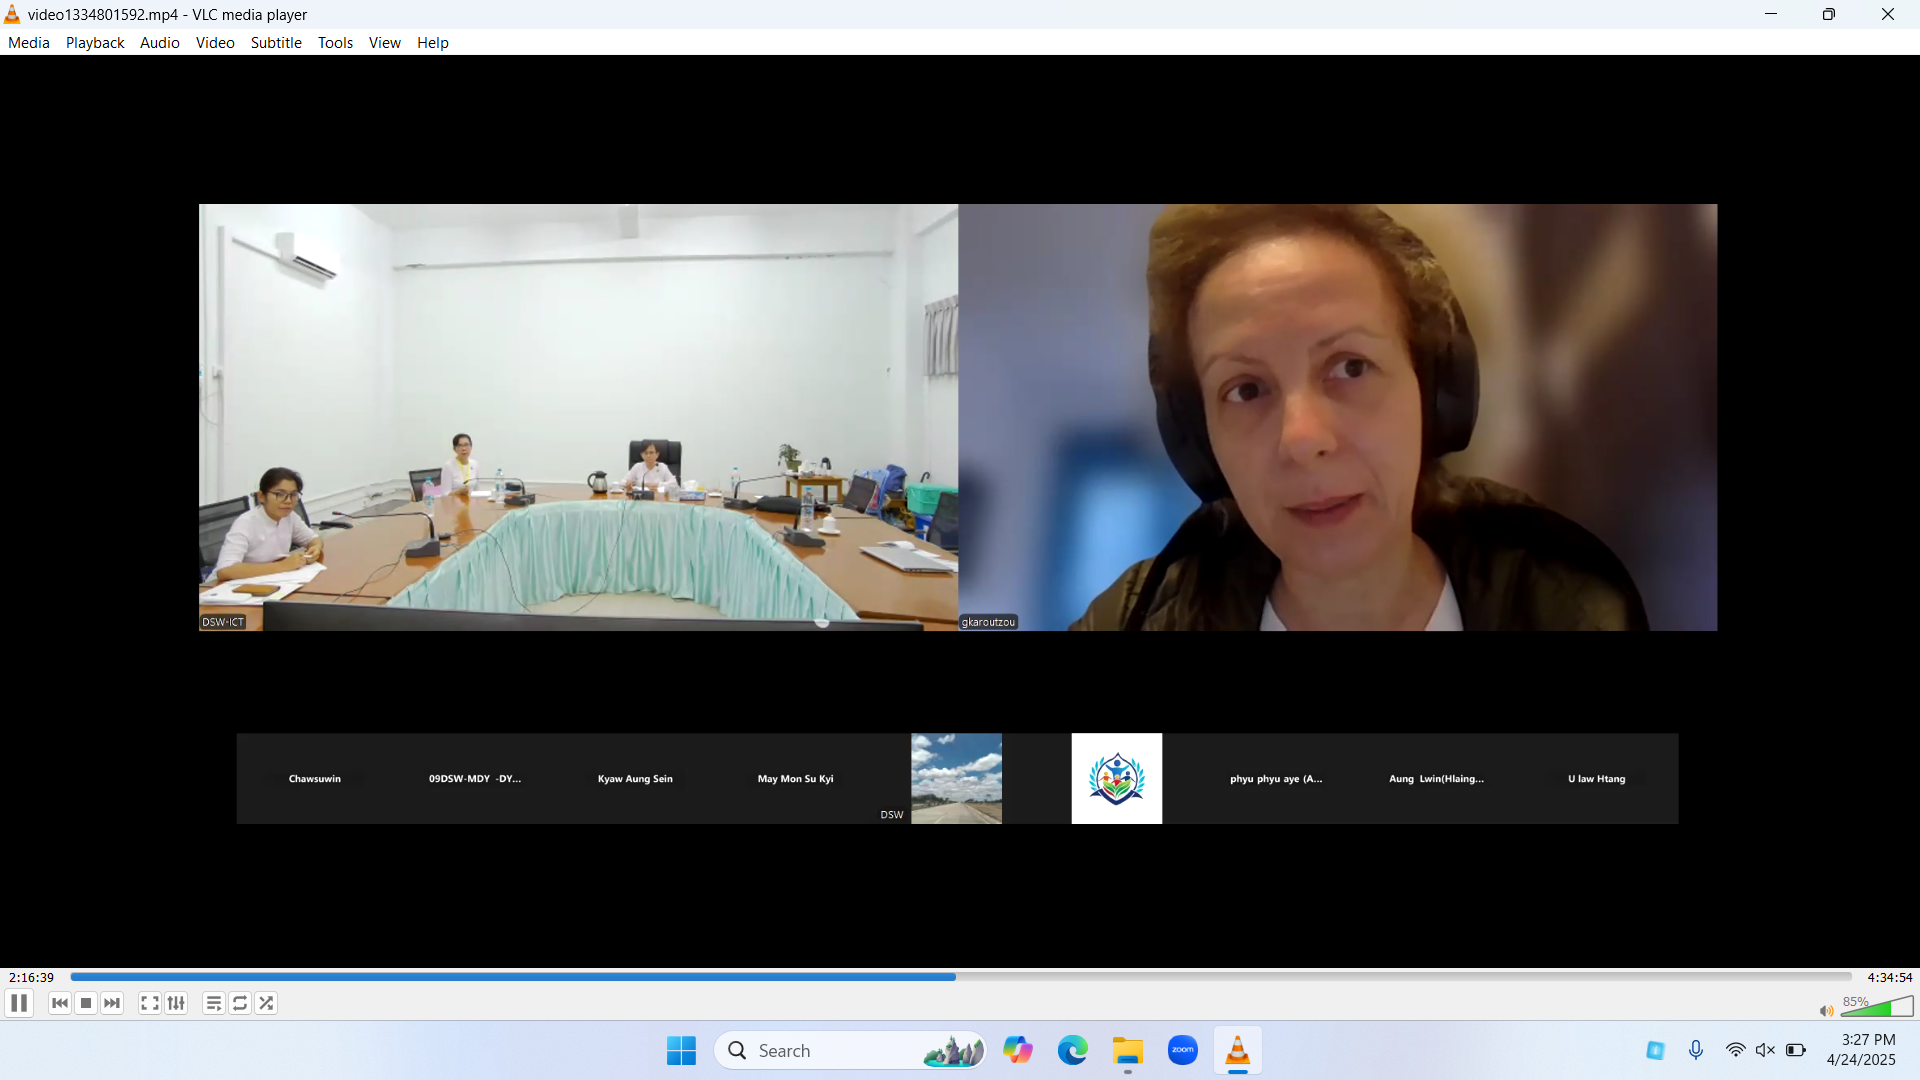Open extended settings and effects

[176, 1003]
